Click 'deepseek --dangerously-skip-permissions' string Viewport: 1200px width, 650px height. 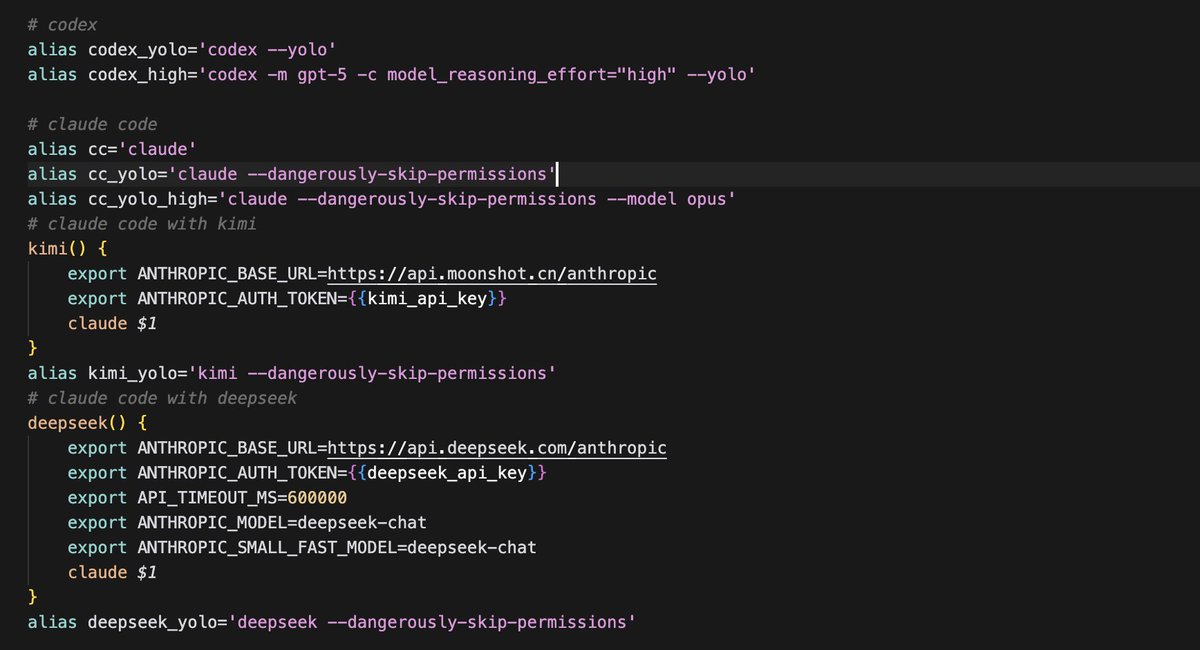(x=432, y=622)
